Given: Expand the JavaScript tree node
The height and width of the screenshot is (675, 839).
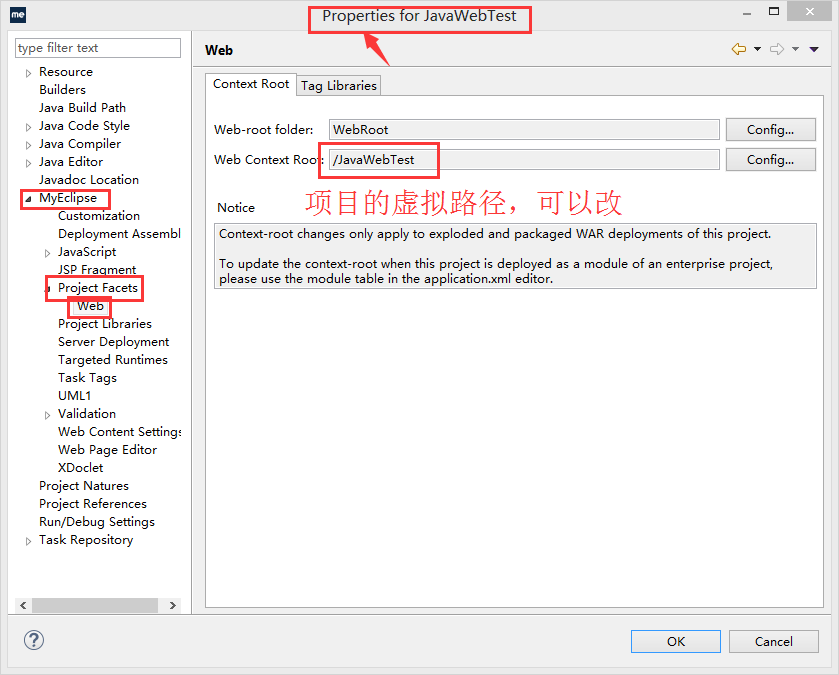Looking at the screenshot, I should [x=47, y=254].
